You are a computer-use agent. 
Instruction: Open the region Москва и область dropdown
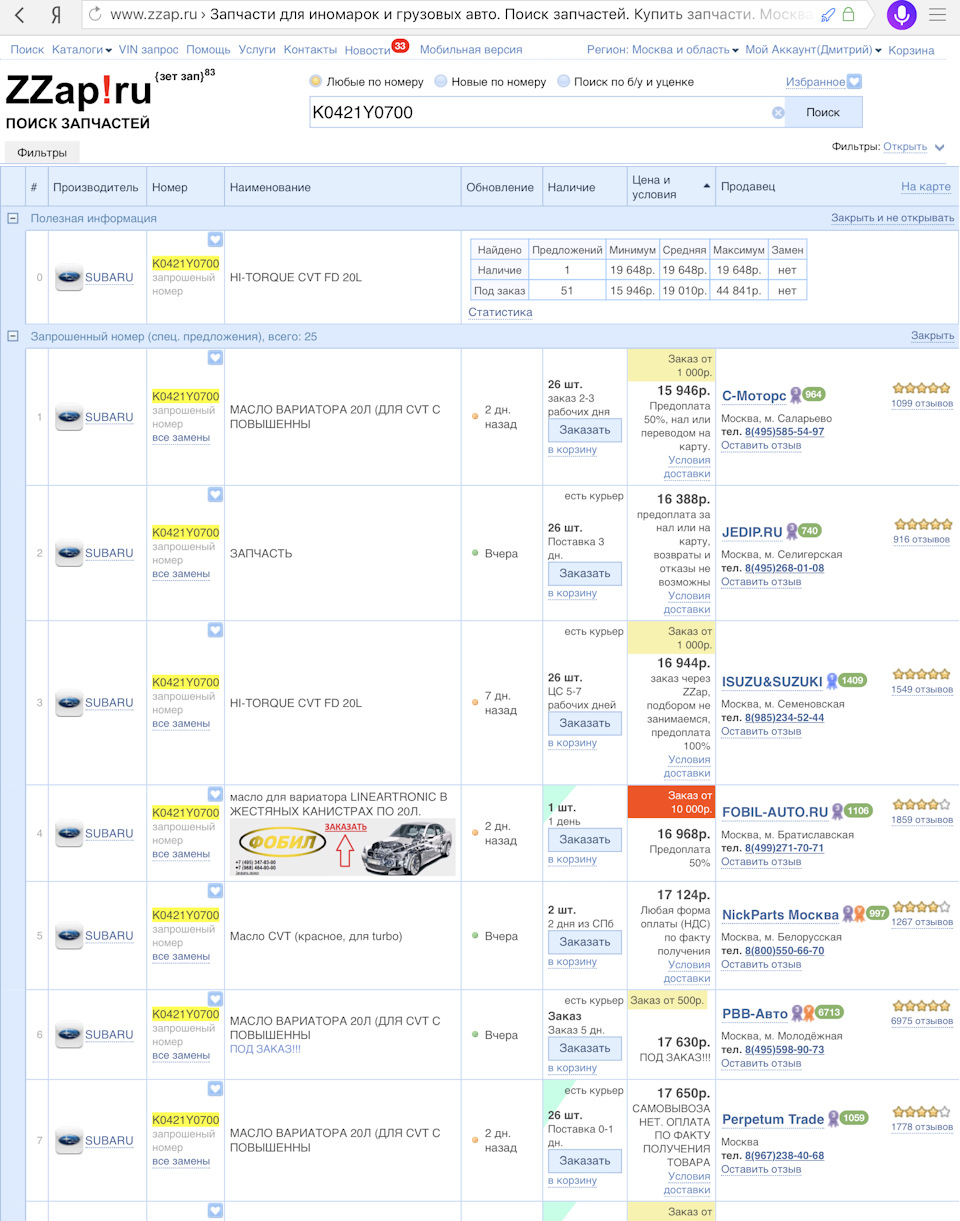tap(663, 49)
